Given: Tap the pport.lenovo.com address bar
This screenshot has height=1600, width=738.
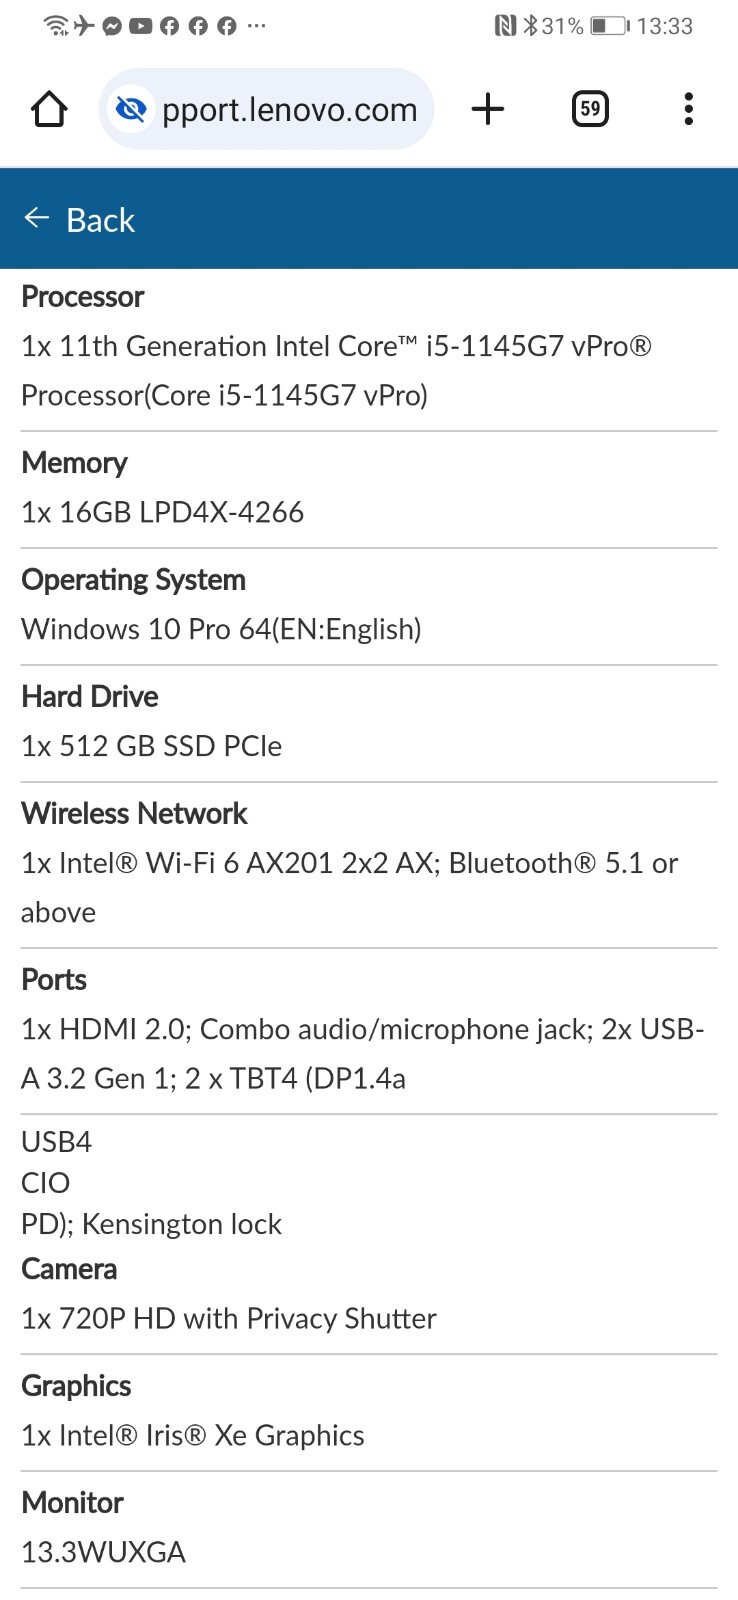Looking at the screenshot, I should click(x=266, y=109).
